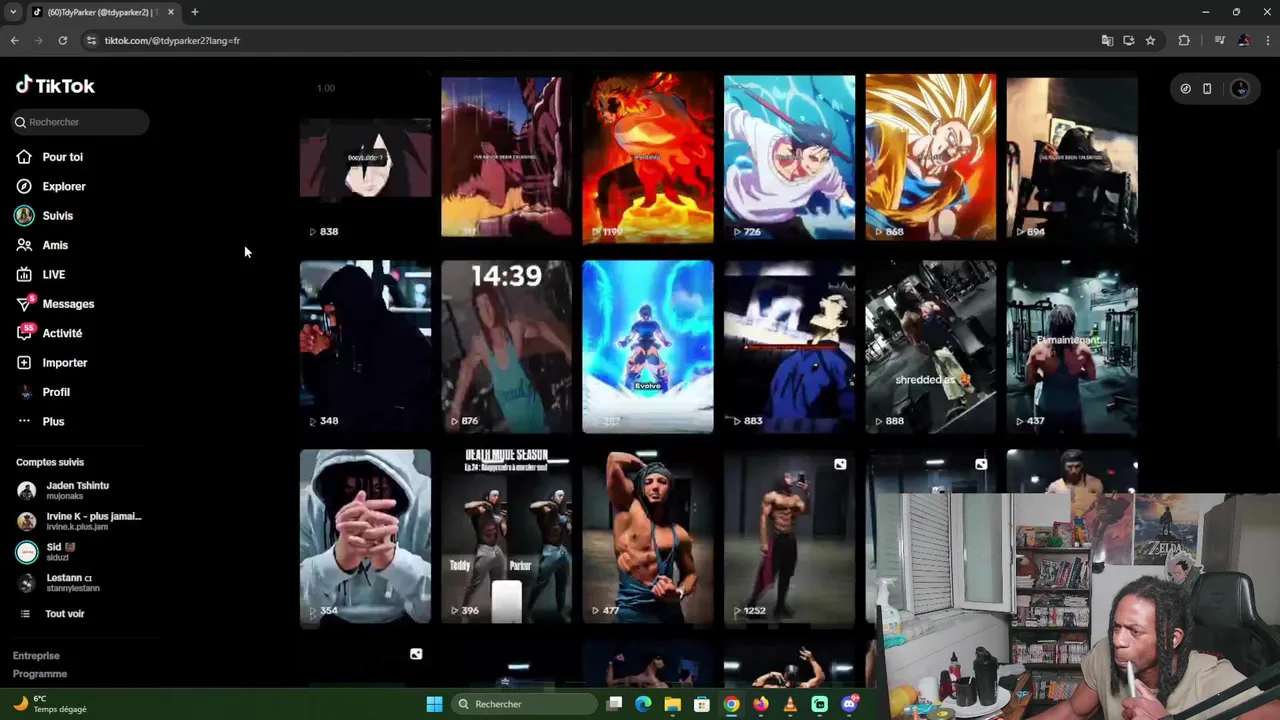Open the Windows Start menu
1280x720 pixels.
coord(434,704)
